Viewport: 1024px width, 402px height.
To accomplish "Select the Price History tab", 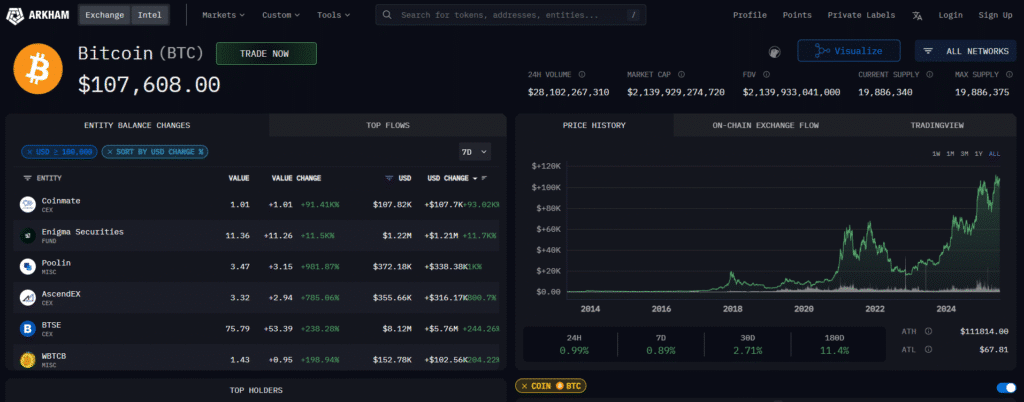I will pos(594,125).
